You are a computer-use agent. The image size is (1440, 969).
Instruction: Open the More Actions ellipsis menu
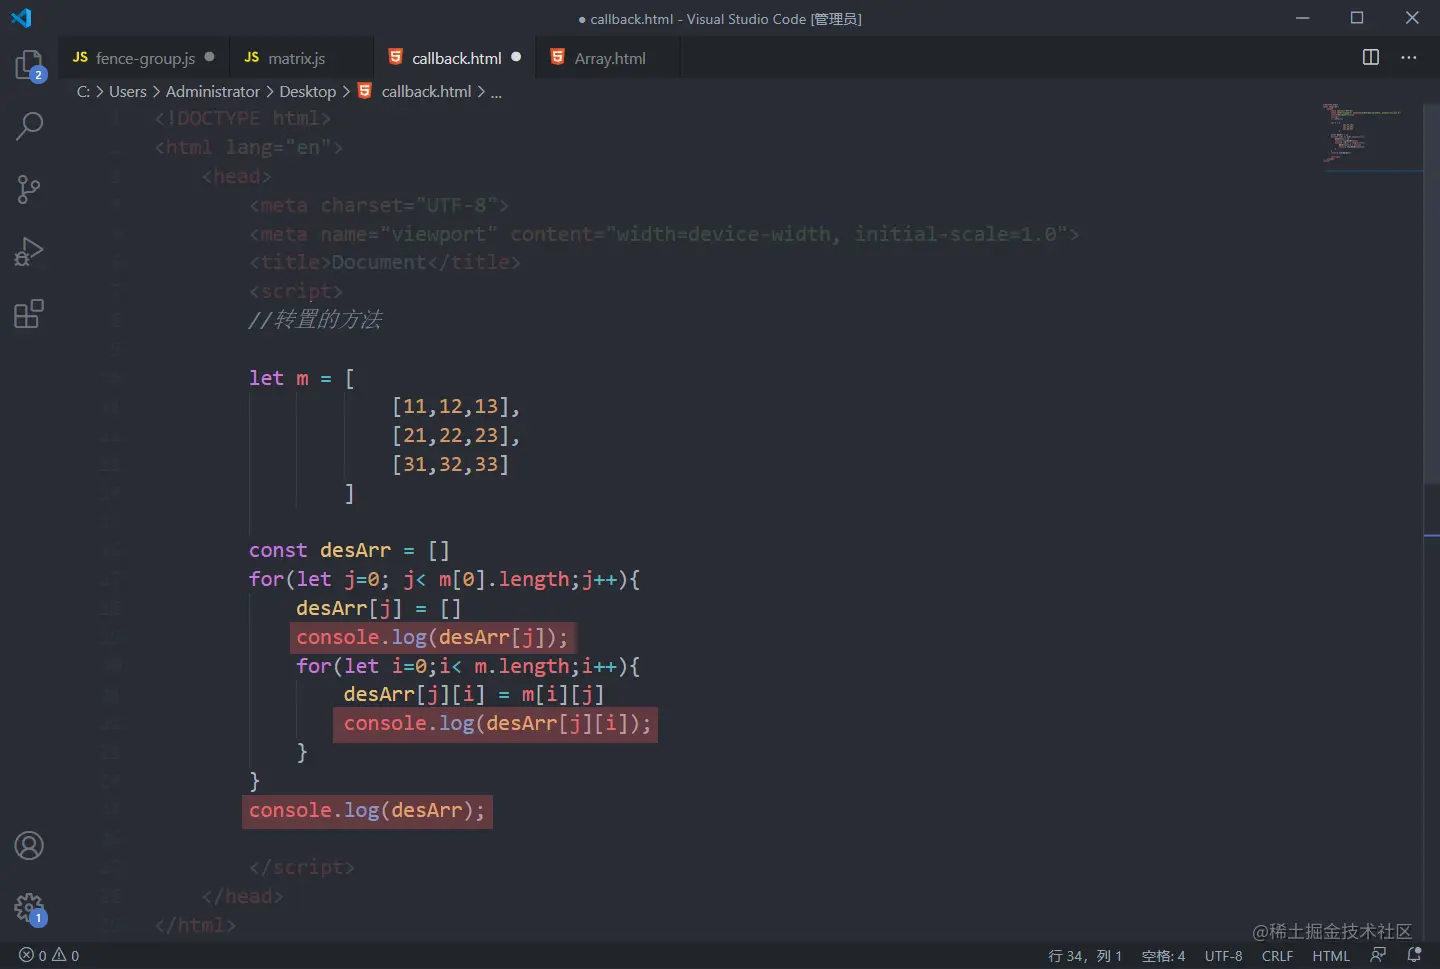pyautogui.click(x=1409, y=57)
